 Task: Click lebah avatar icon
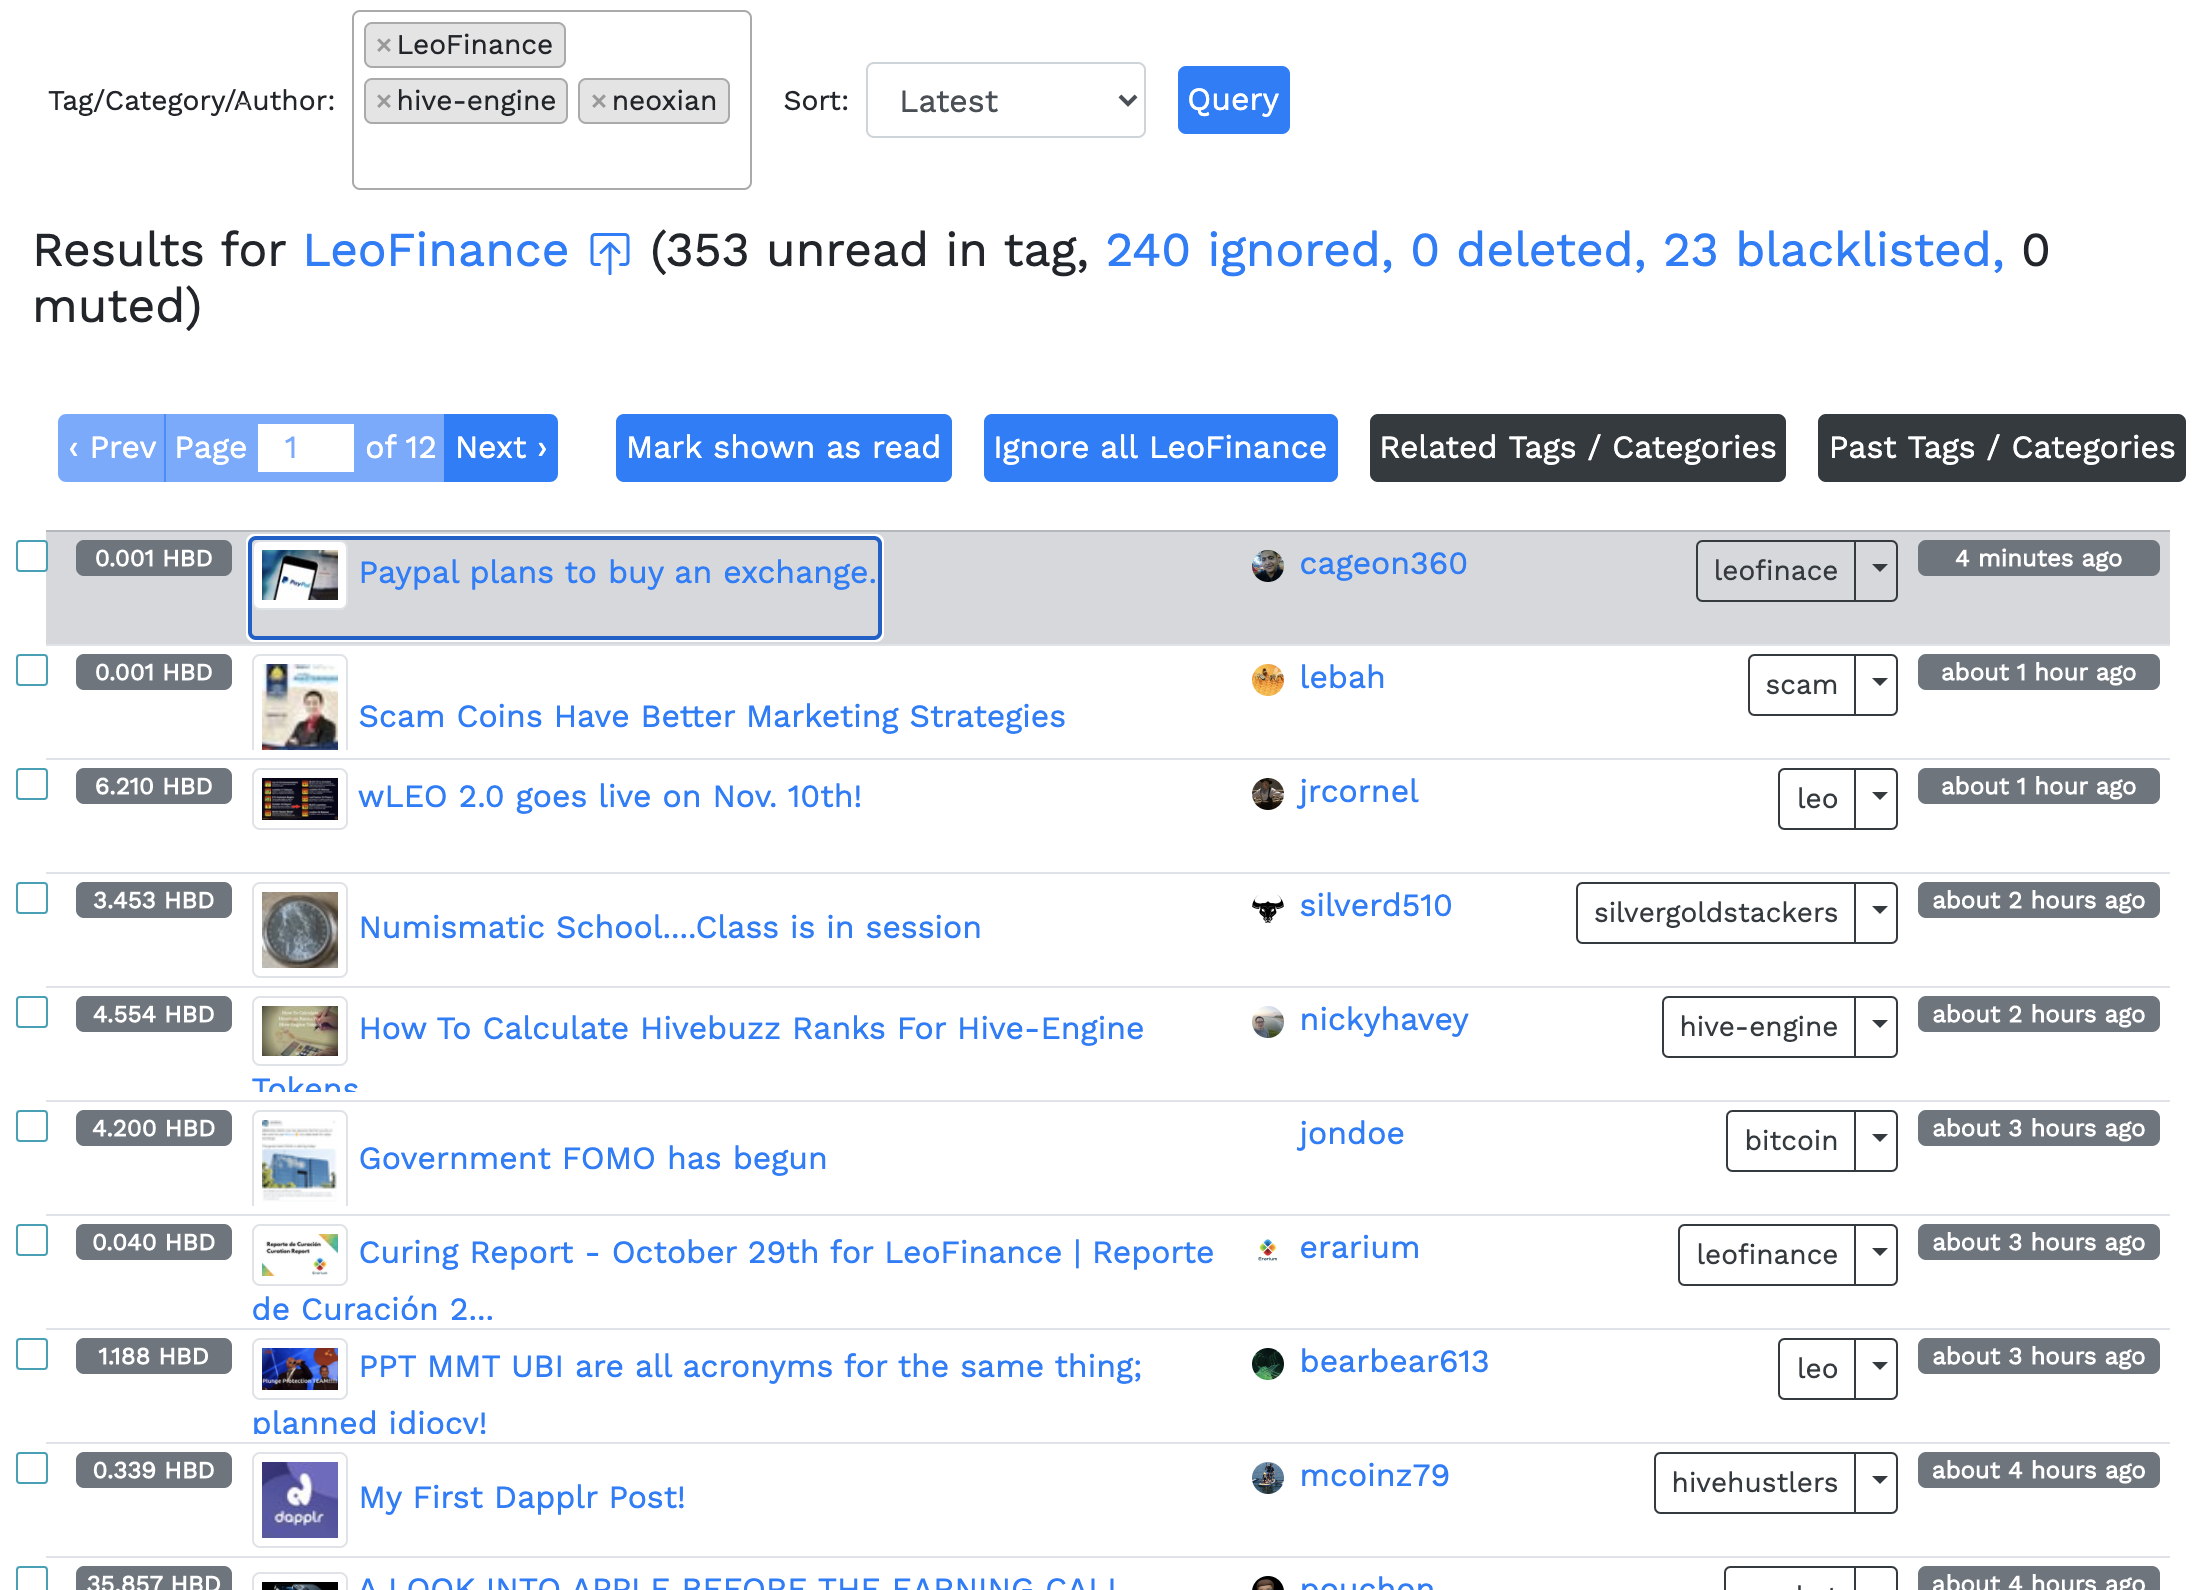click(x=1268, y=679)
